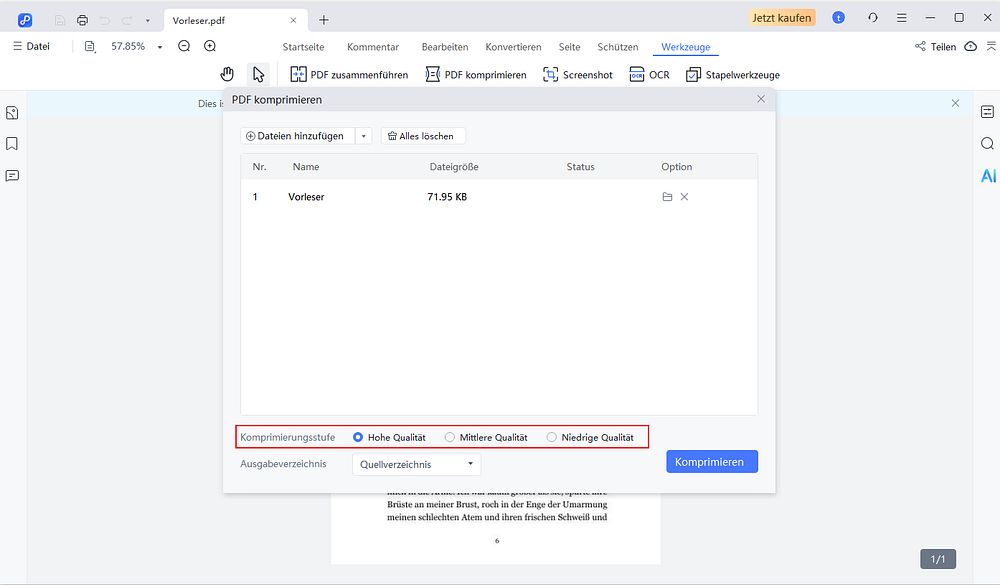Click the 1/1 page indicator

pyautogui.click(x=938, y=559)
